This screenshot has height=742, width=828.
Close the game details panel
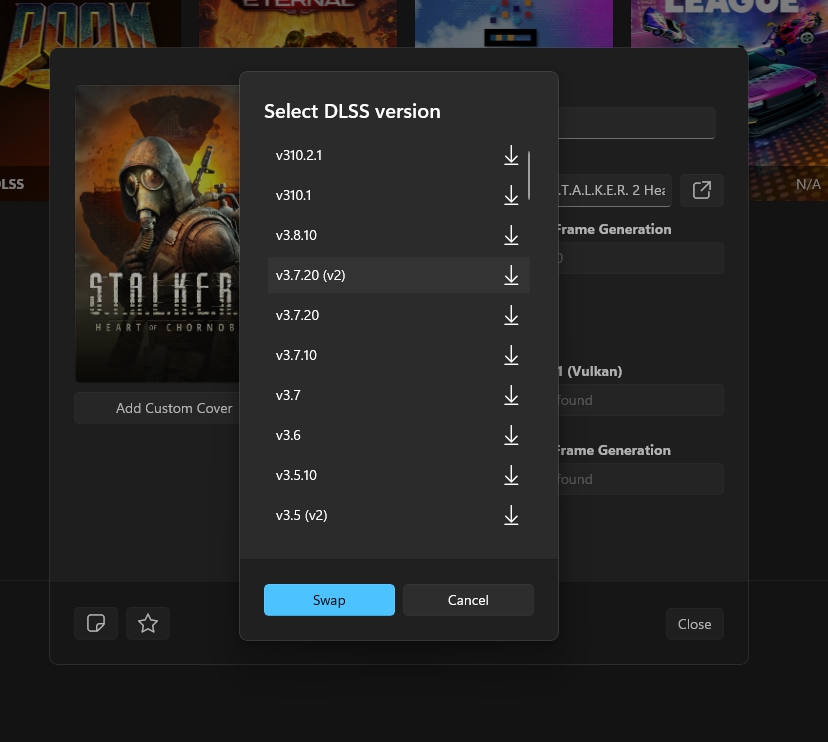click(694, 624)
